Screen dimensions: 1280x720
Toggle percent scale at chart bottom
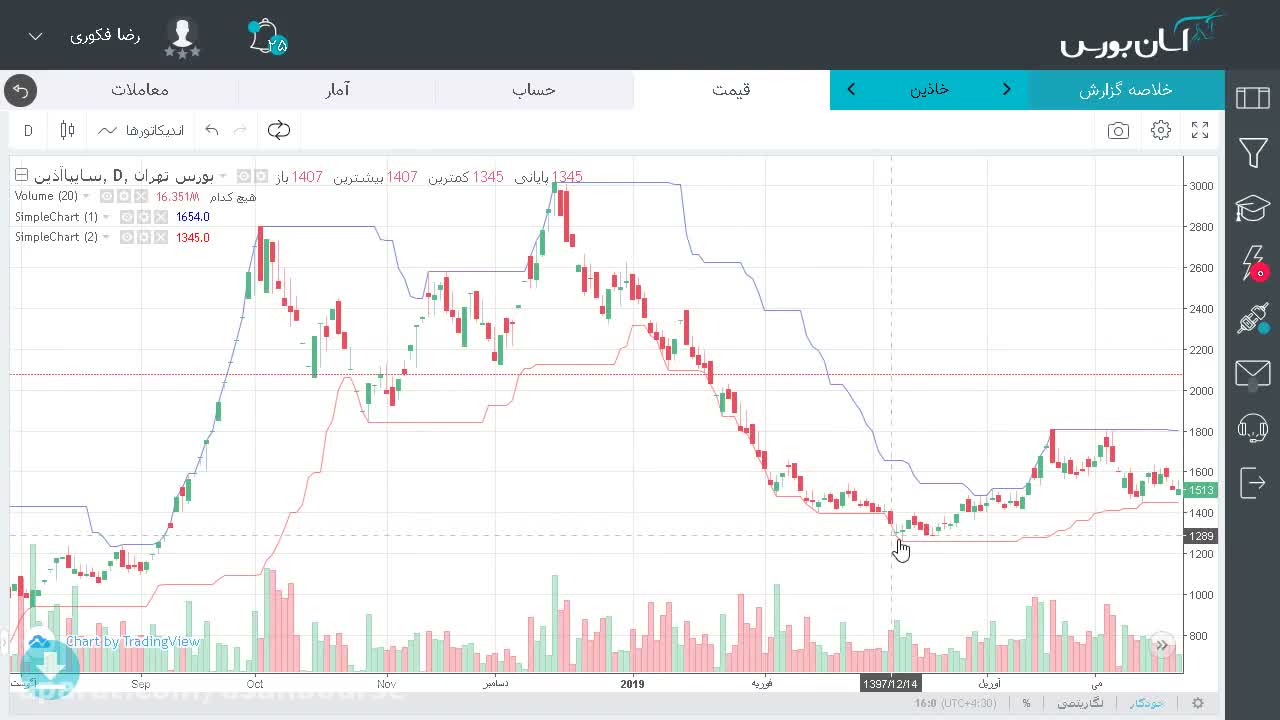[1026, 703]
